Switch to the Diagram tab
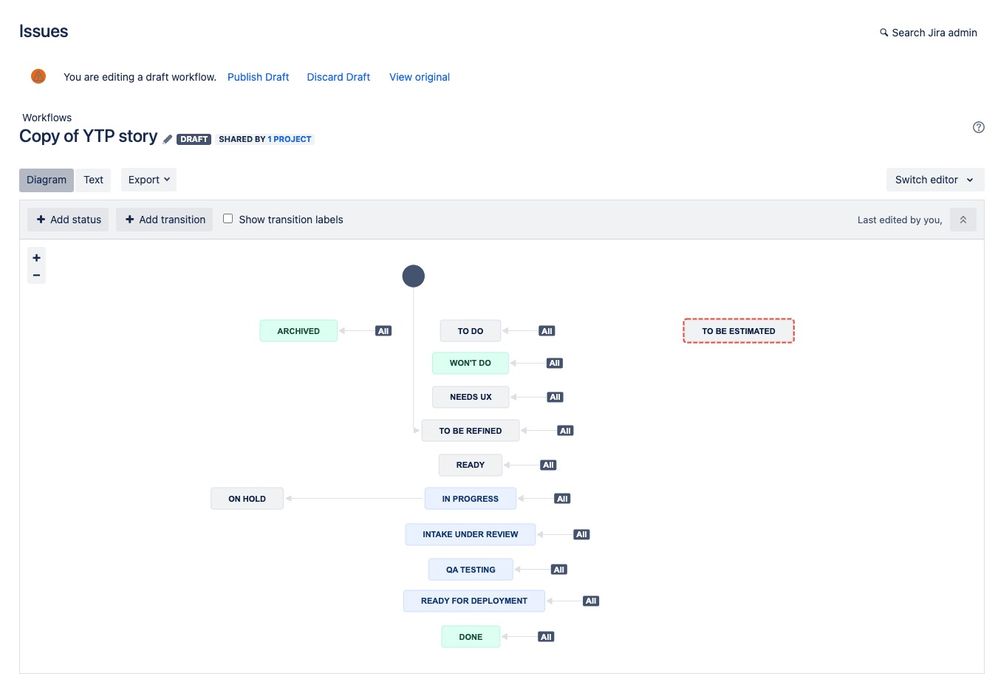Screen dimensions: 998x691 coord(46,179)
